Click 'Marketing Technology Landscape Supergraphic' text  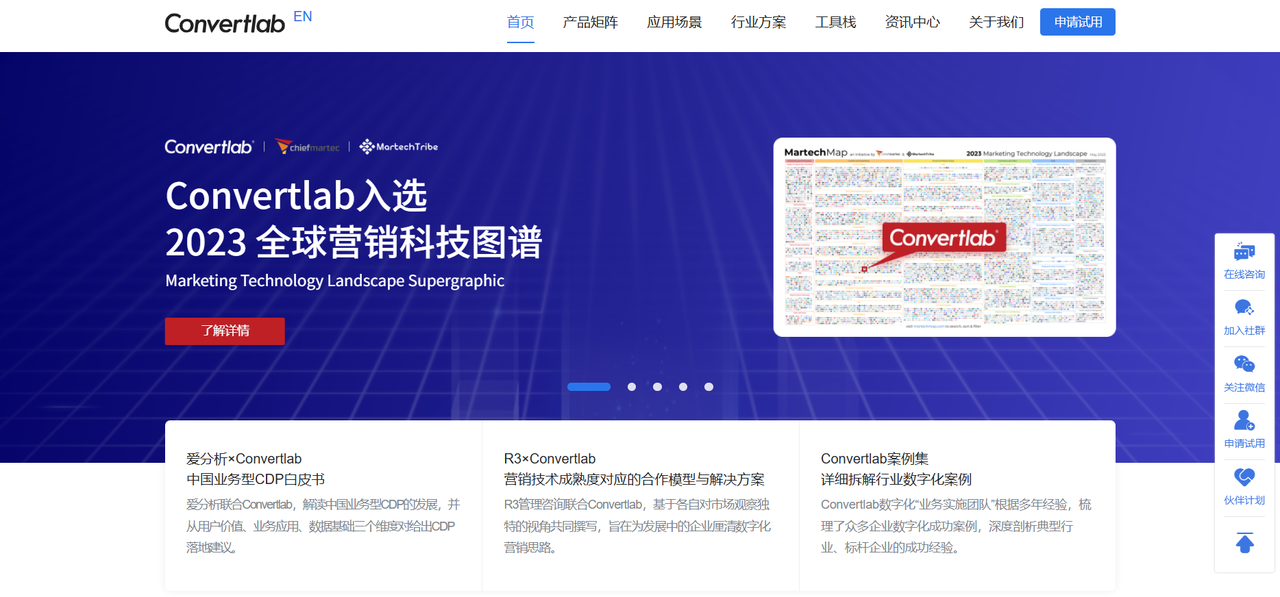[335, 281]
